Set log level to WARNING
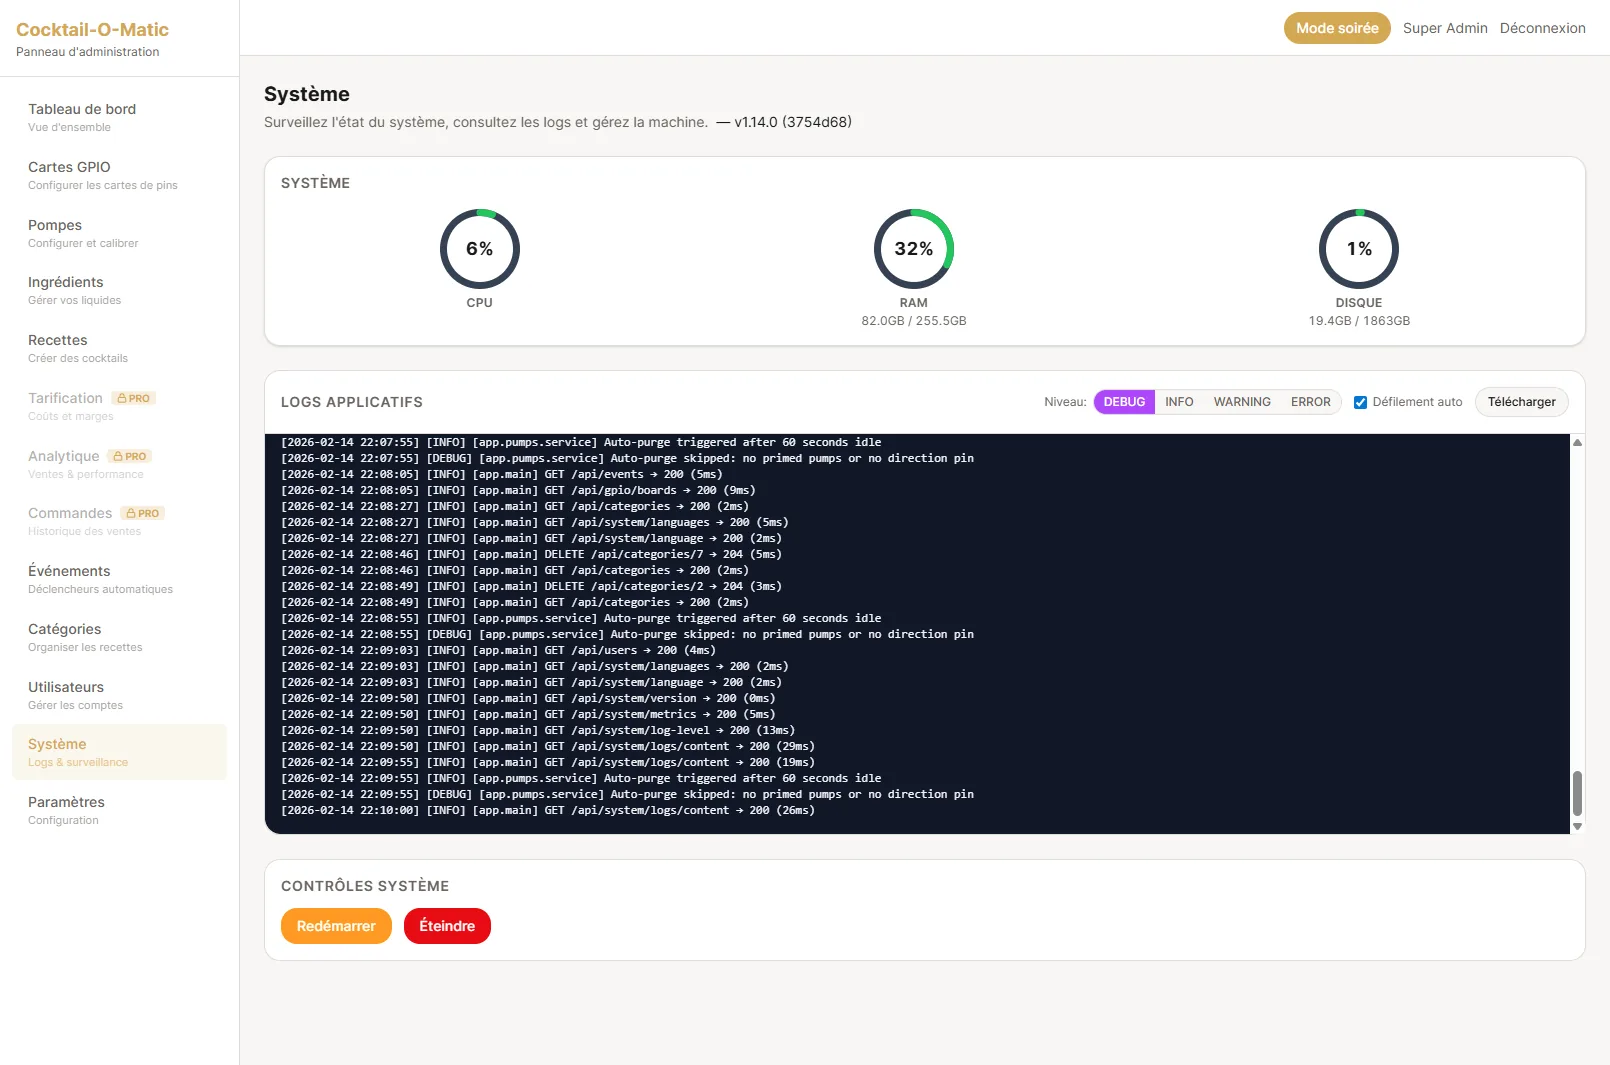 [x=1242, y=402]
